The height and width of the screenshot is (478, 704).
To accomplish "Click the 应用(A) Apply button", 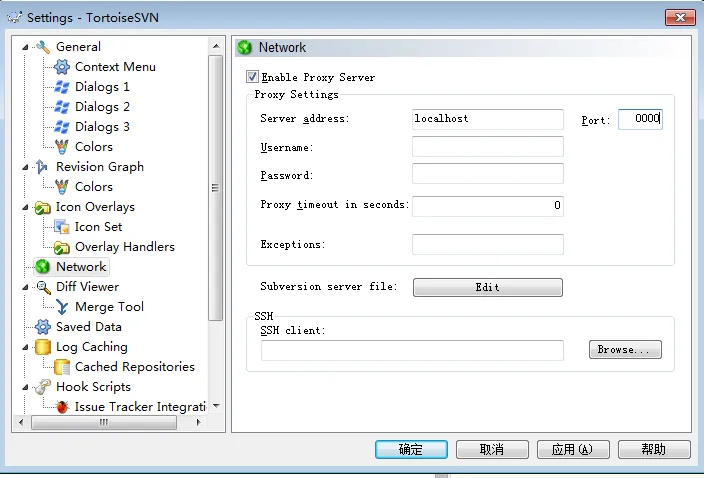I will tap(573, 449).
